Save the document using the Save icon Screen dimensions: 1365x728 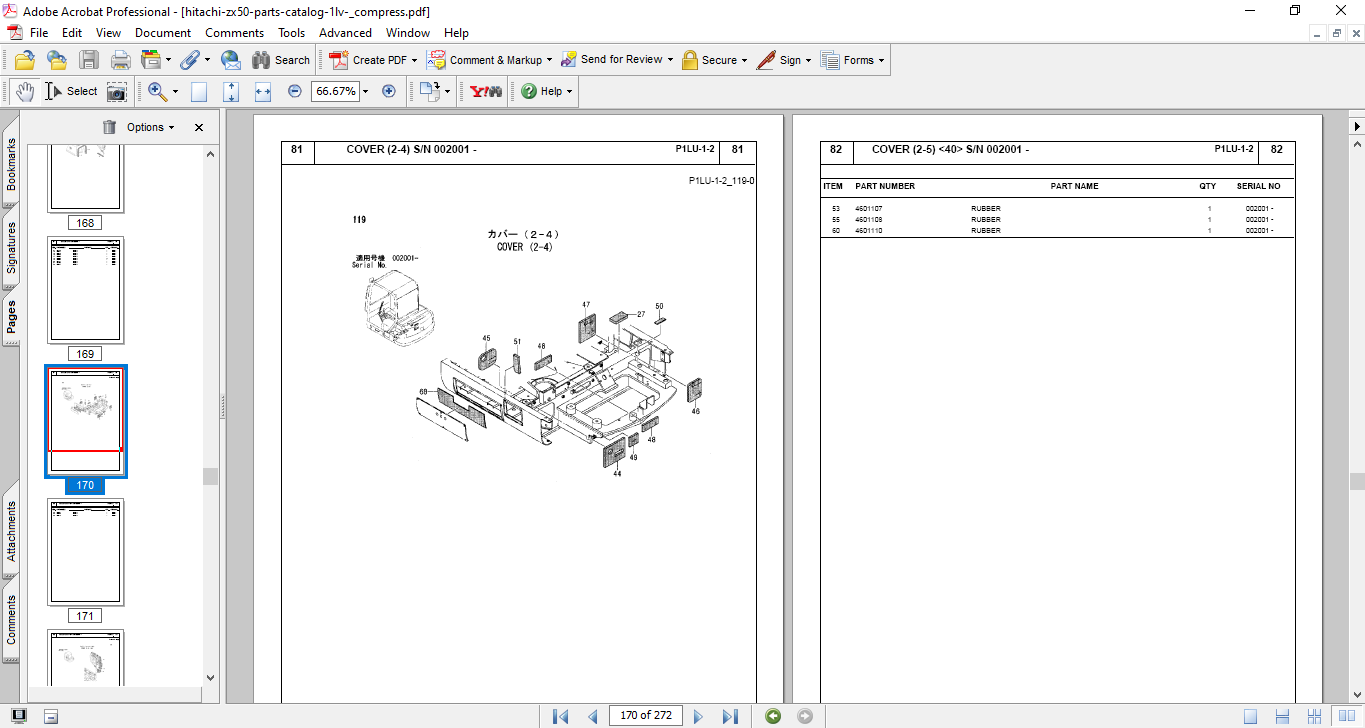pyautogui.click(x=89, y=59)
